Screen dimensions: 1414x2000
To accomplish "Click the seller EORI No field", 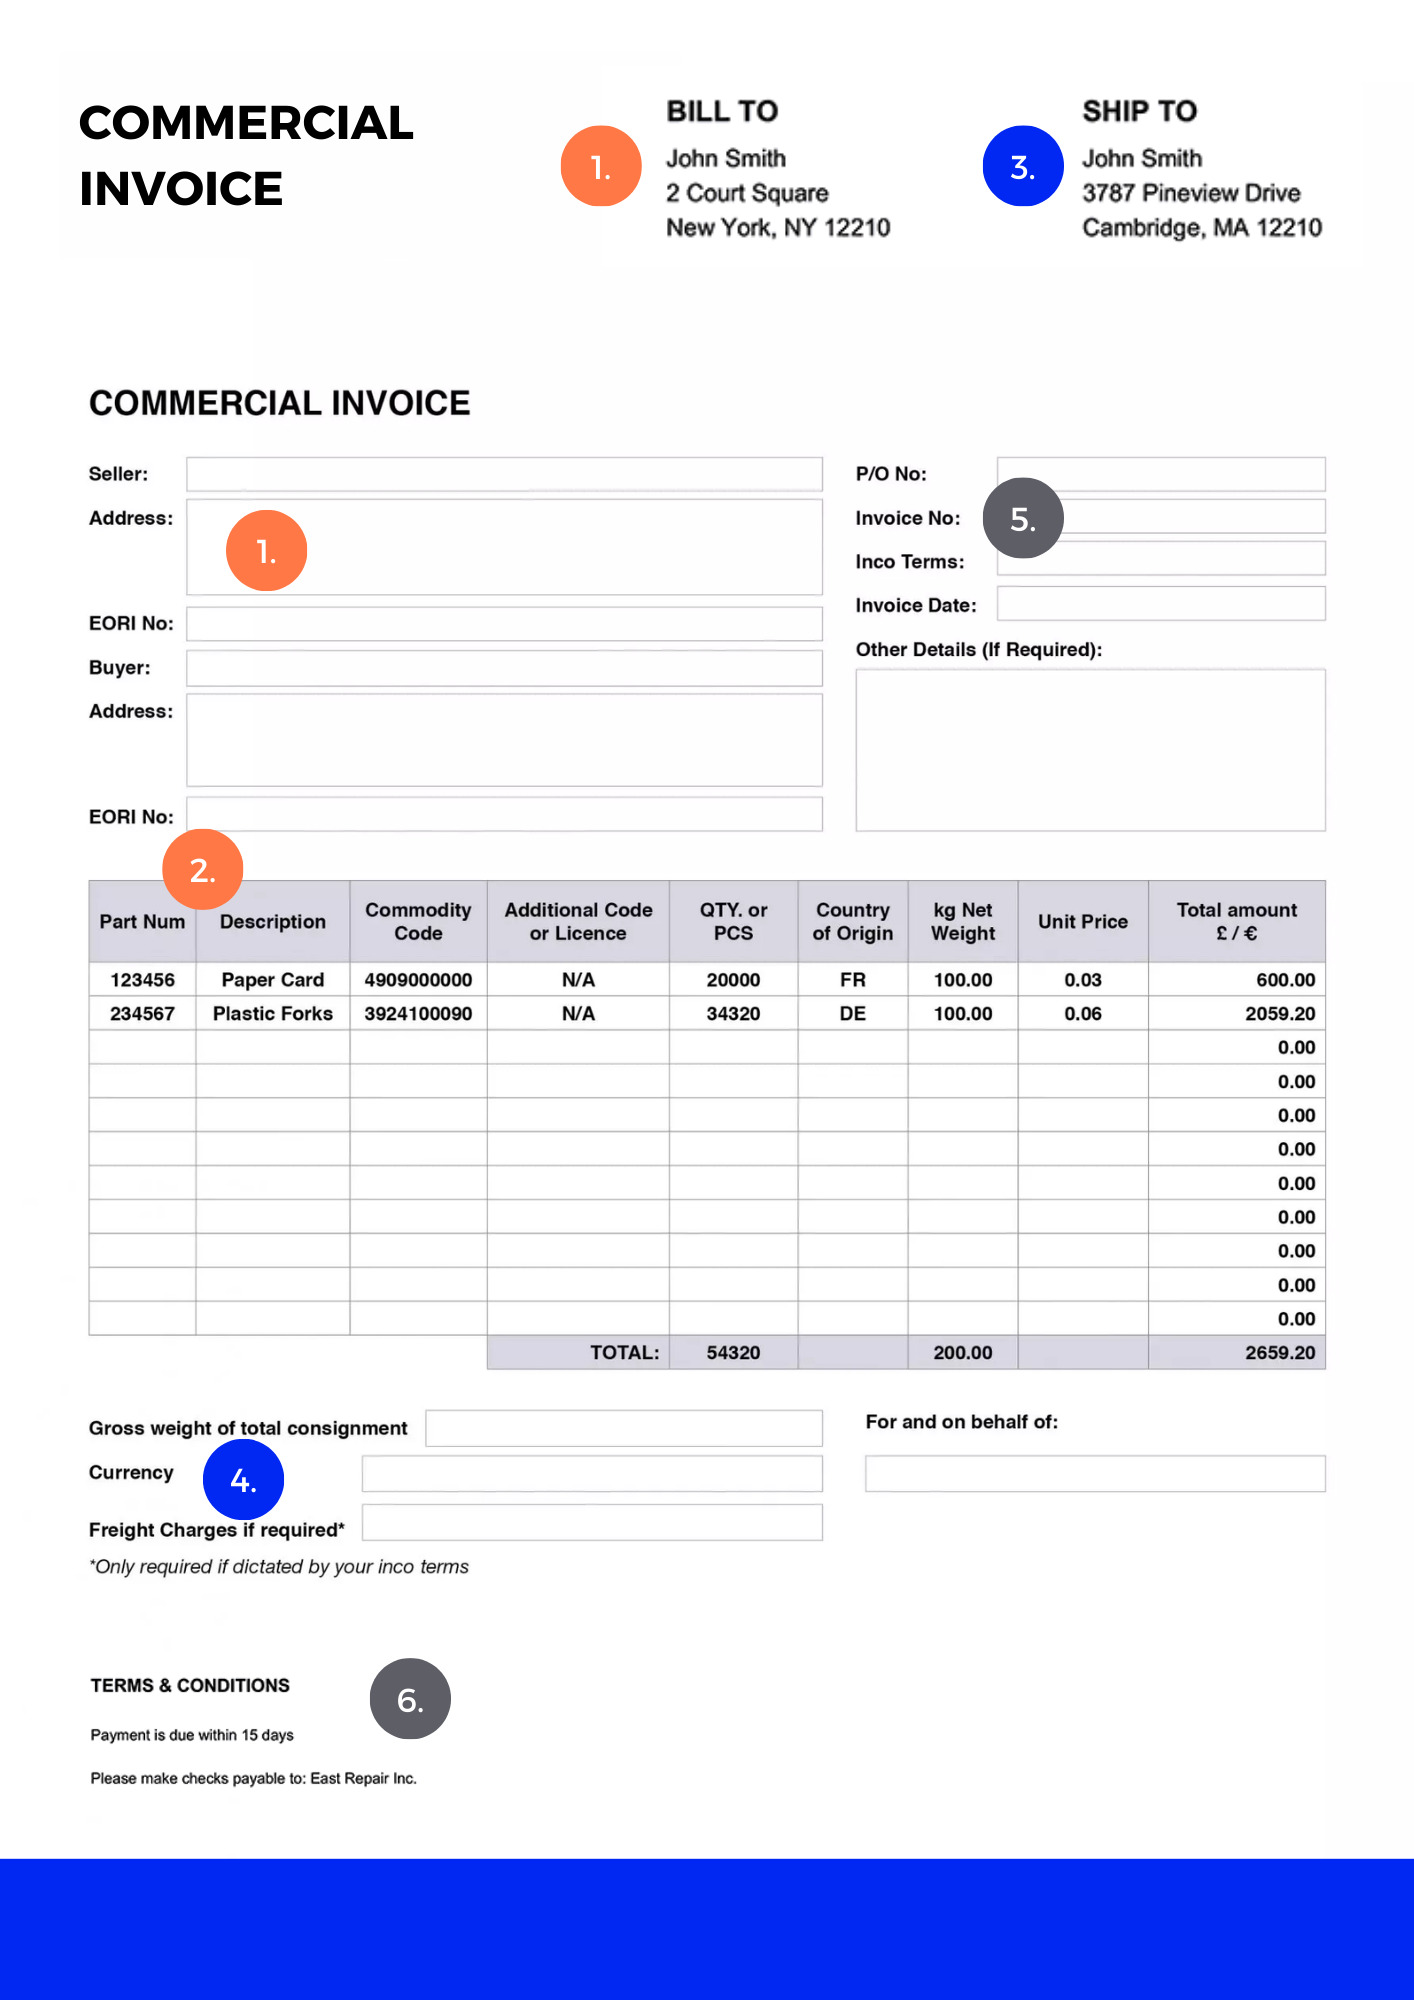I will coord(504,624).
